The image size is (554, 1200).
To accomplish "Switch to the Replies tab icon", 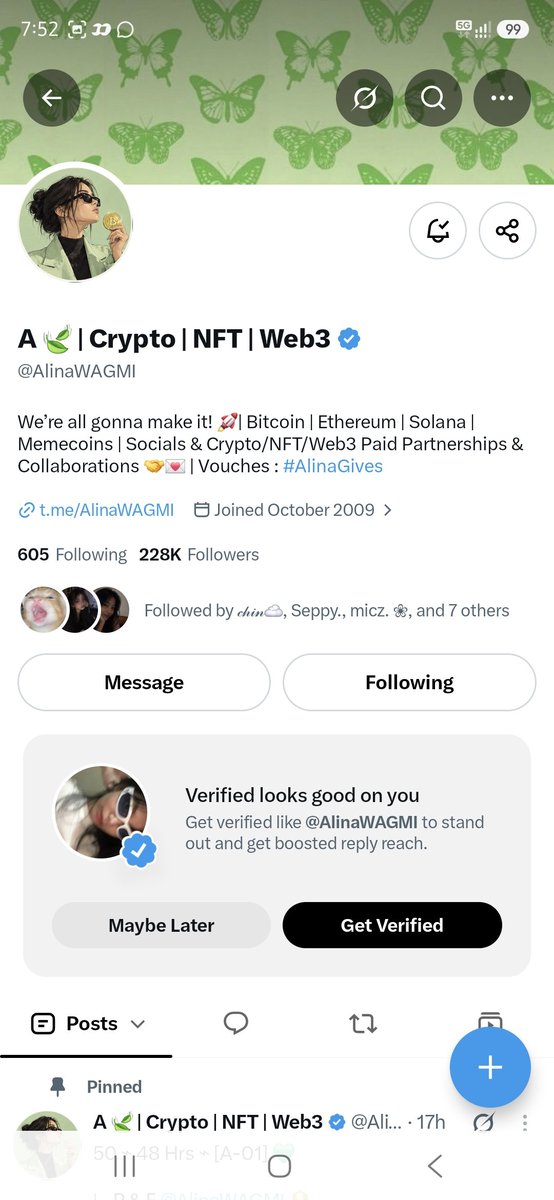I will click(x=236, y=1023).
